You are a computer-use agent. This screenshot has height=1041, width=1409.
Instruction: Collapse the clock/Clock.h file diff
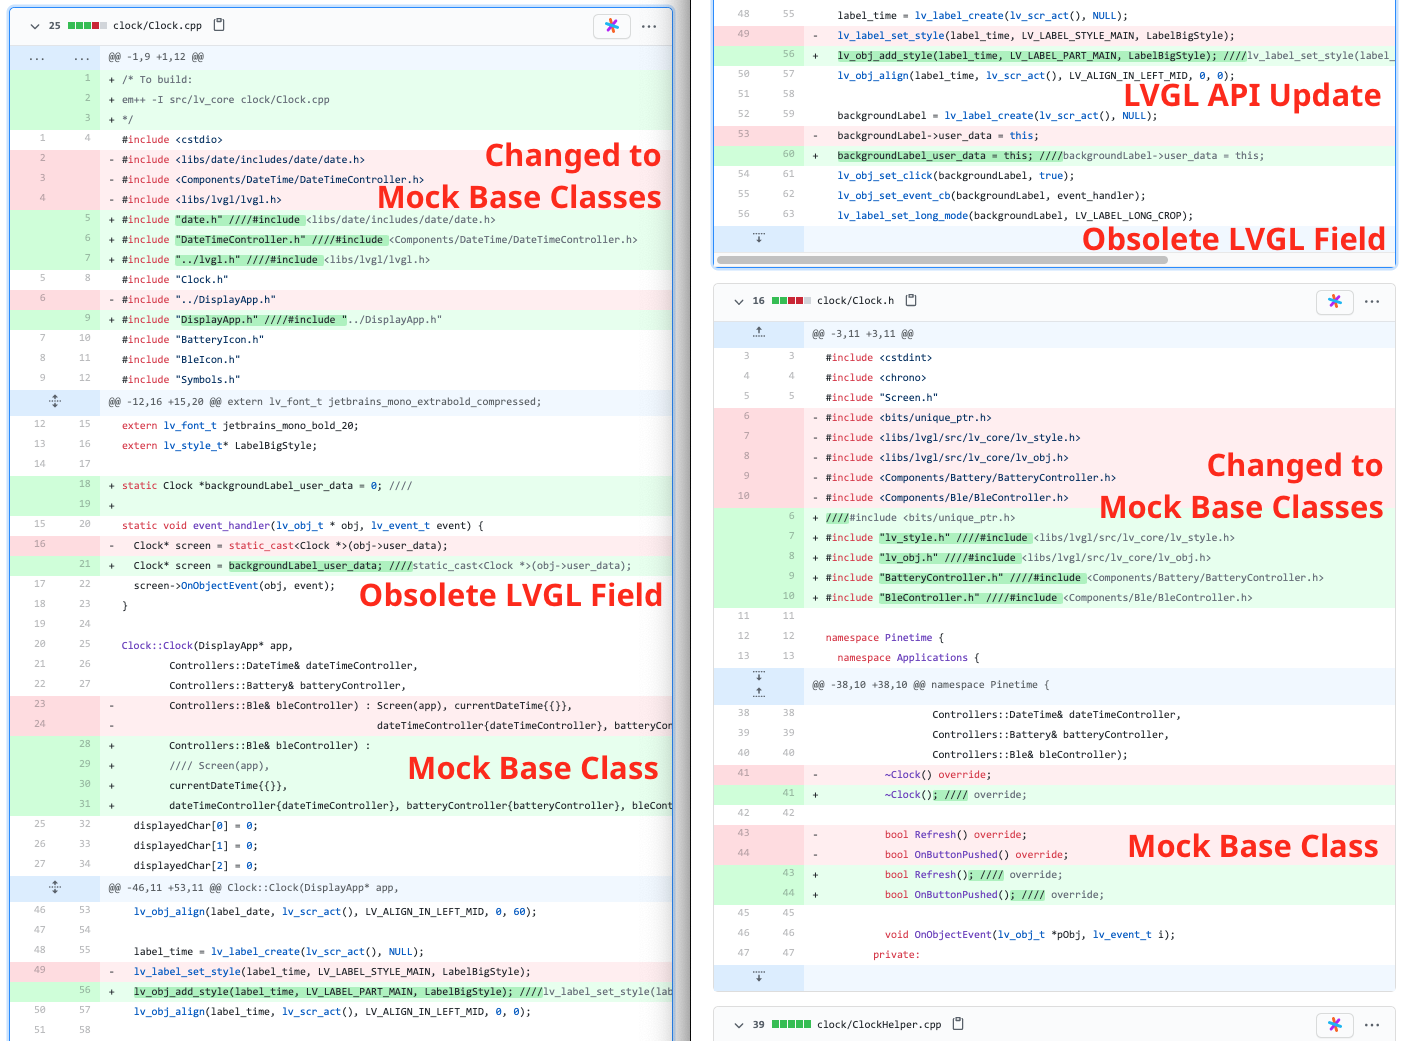(x=739, y=301)
